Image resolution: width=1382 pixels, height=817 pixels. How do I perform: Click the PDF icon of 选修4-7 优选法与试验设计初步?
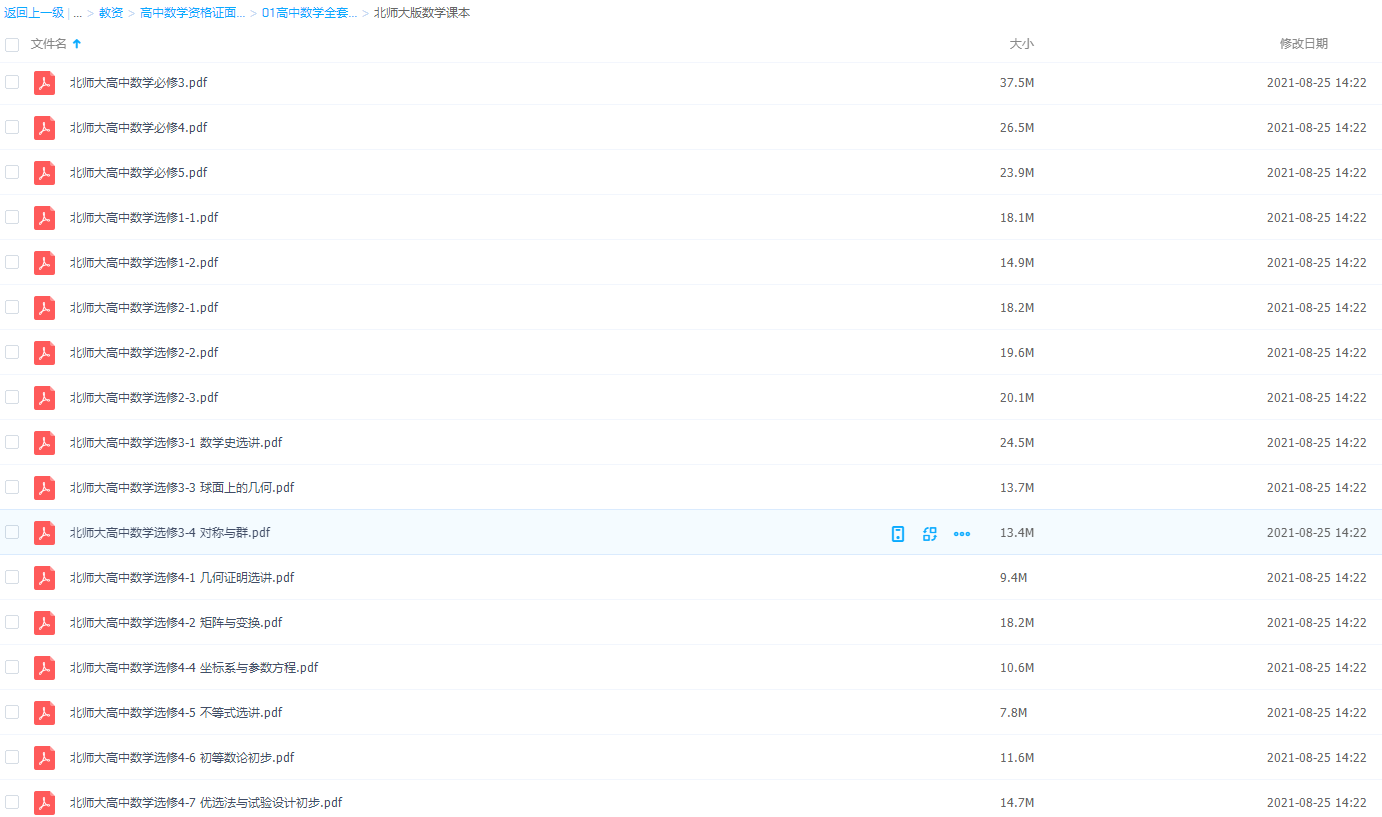(44, 803)
